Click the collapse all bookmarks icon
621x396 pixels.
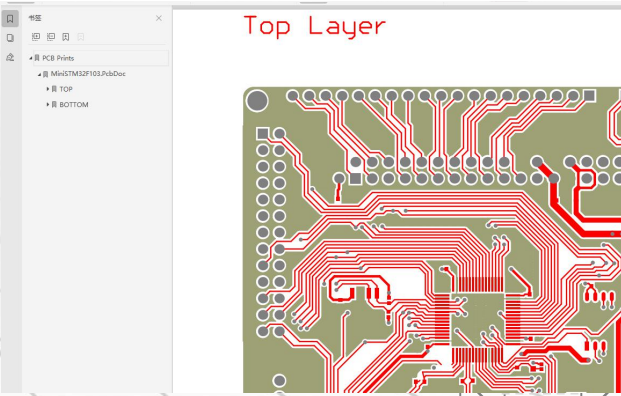(51, 37)
